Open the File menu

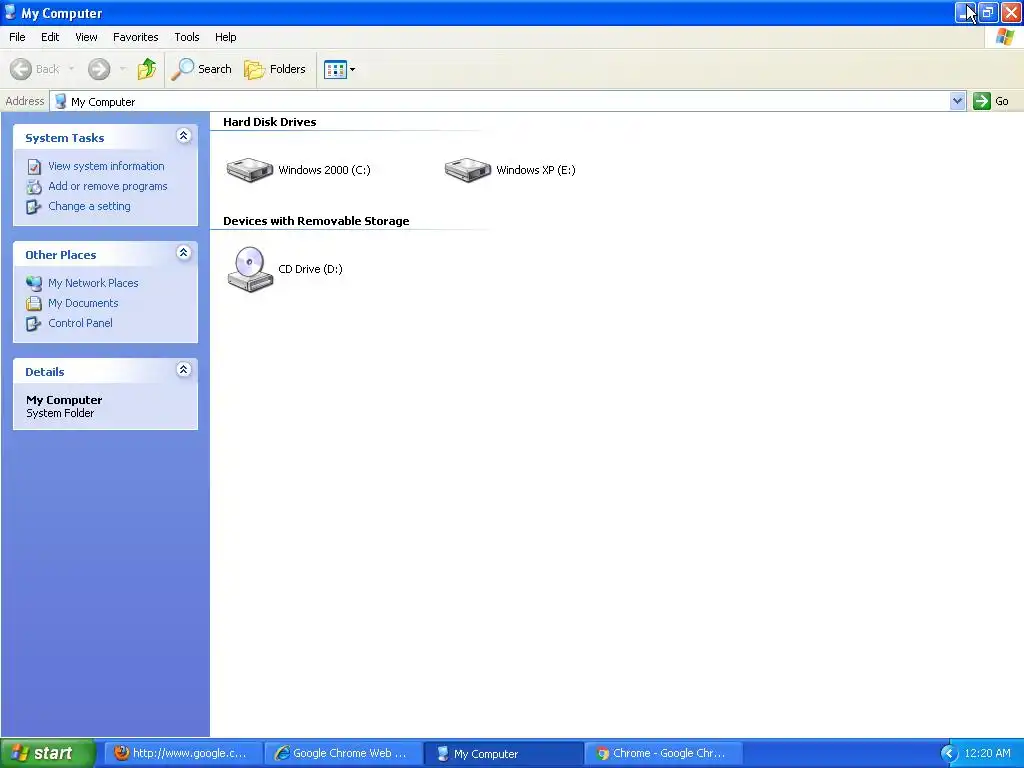pos(18,37)
